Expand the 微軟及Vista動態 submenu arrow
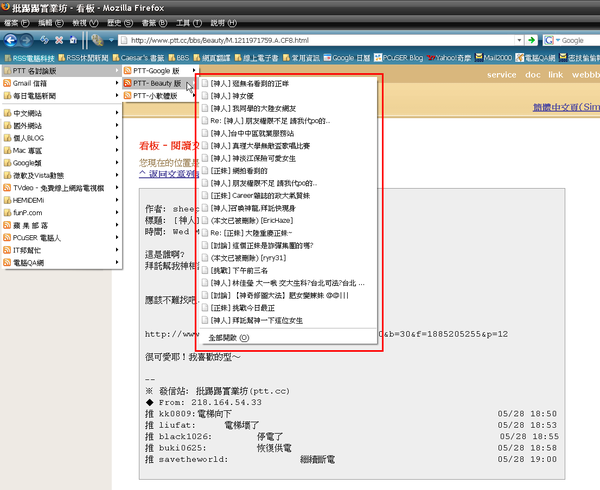The width and height of the screenshot is (600, 490). point(116,175)
